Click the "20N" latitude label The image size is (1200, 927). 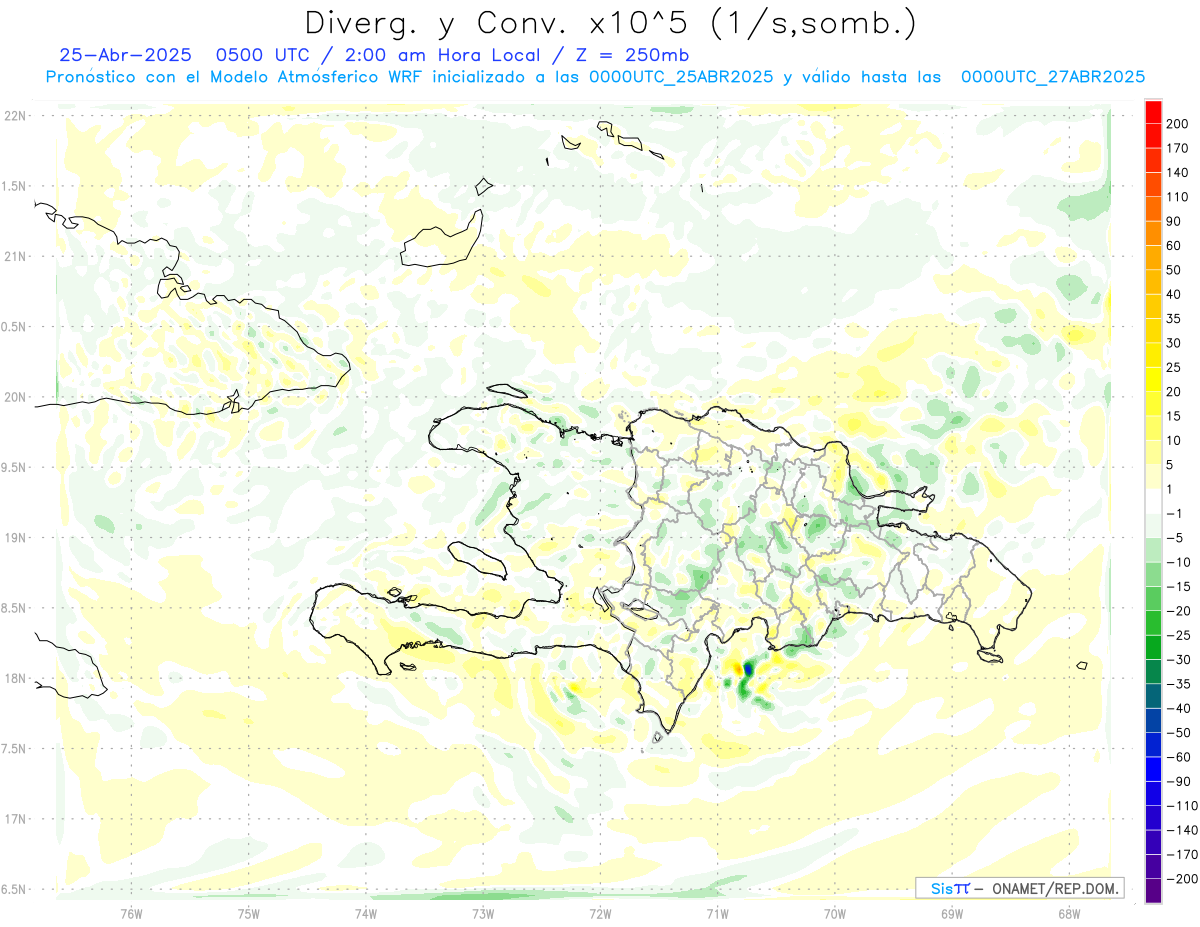15,397
